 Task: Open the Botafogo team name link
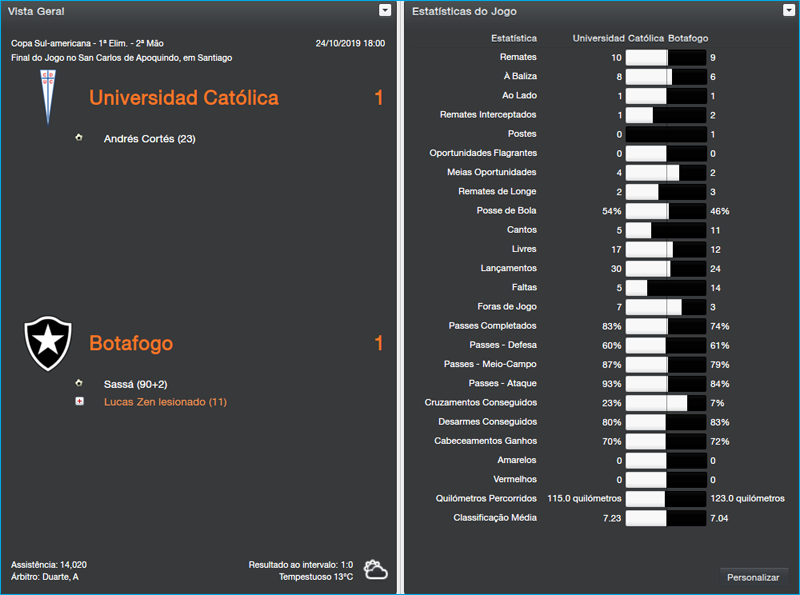[x=131, y=343]
